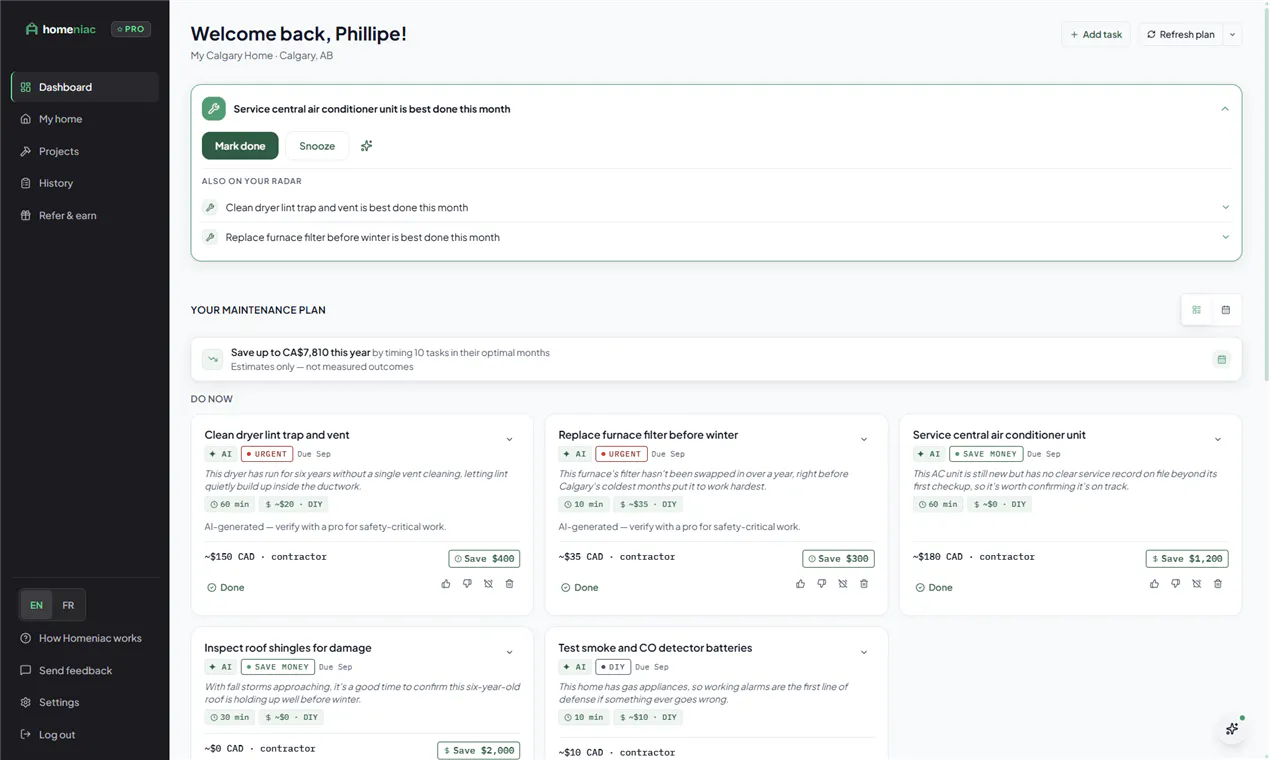Mark Clean dryer lint trap card as Done
The width and height of the screenshot is (1270, 760).
point(226,588)
